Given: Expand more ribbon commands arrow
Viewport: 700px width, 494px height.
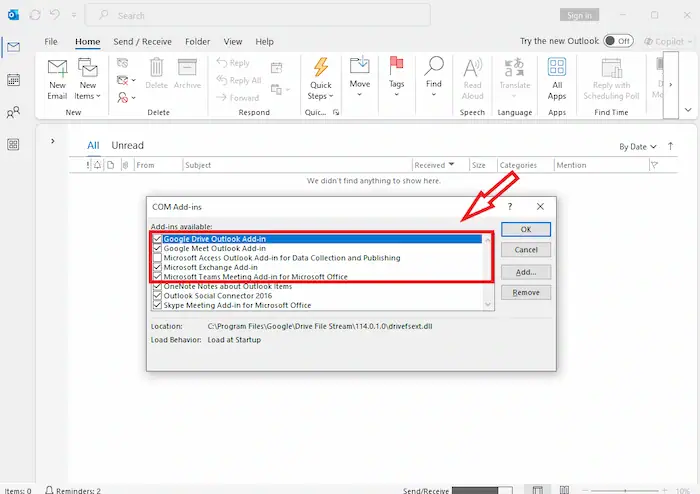Looking at the screenshot, I should [x=671, y=85].
